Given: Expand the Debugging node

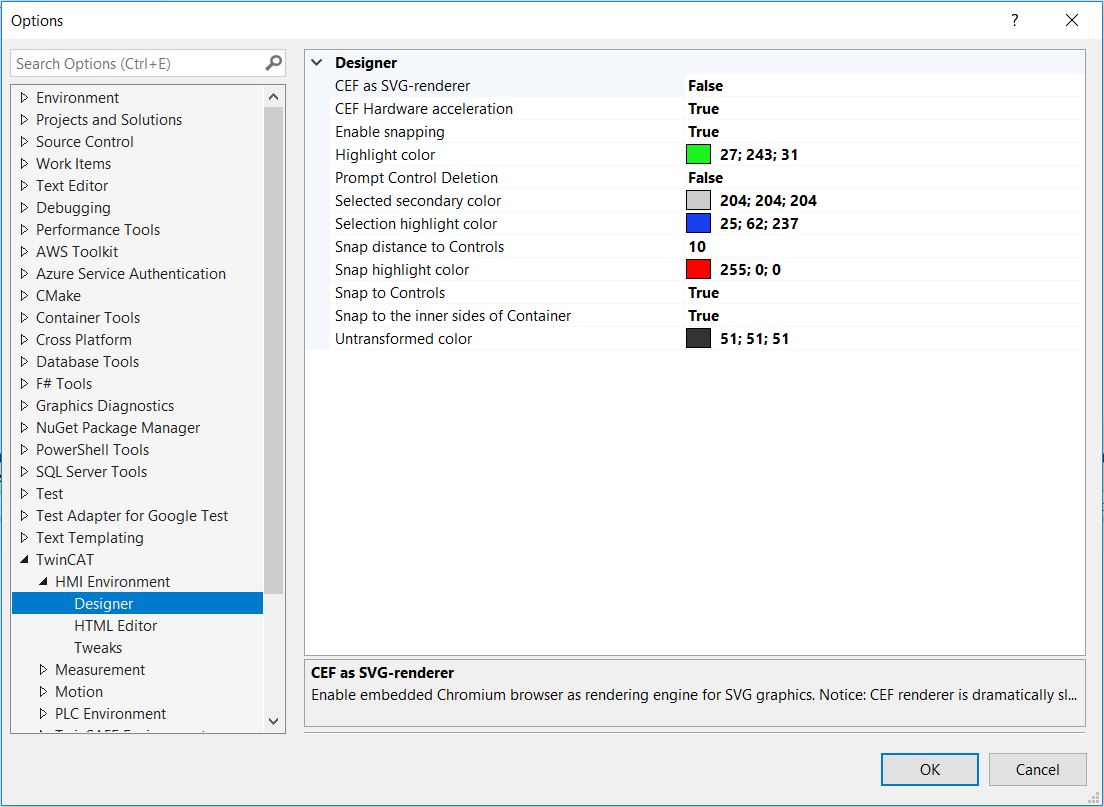Looking at the screenshot, I should click(x=24, y=207).
